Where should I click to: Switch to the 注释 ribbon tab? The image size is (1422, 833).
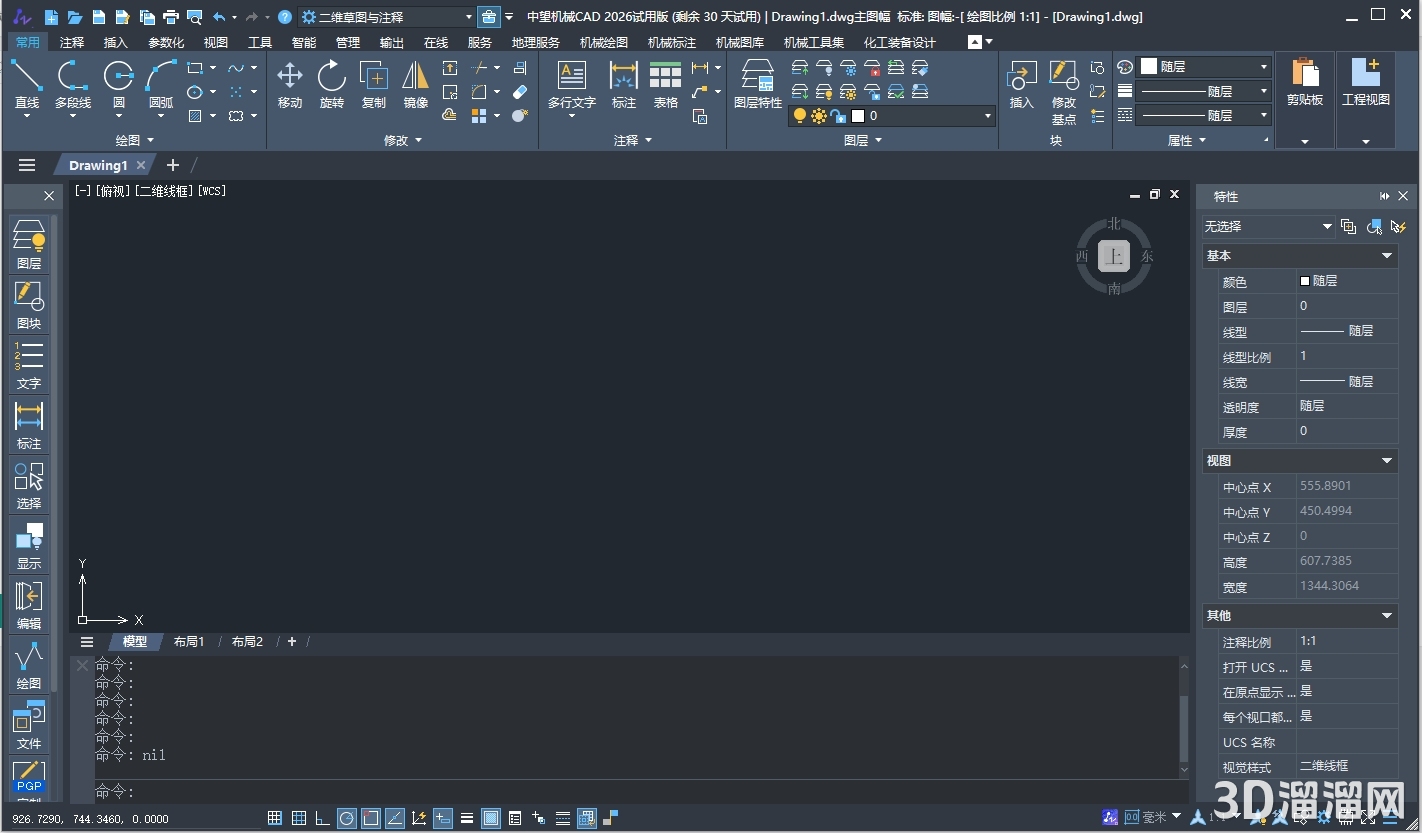click(x=72, y=42)
